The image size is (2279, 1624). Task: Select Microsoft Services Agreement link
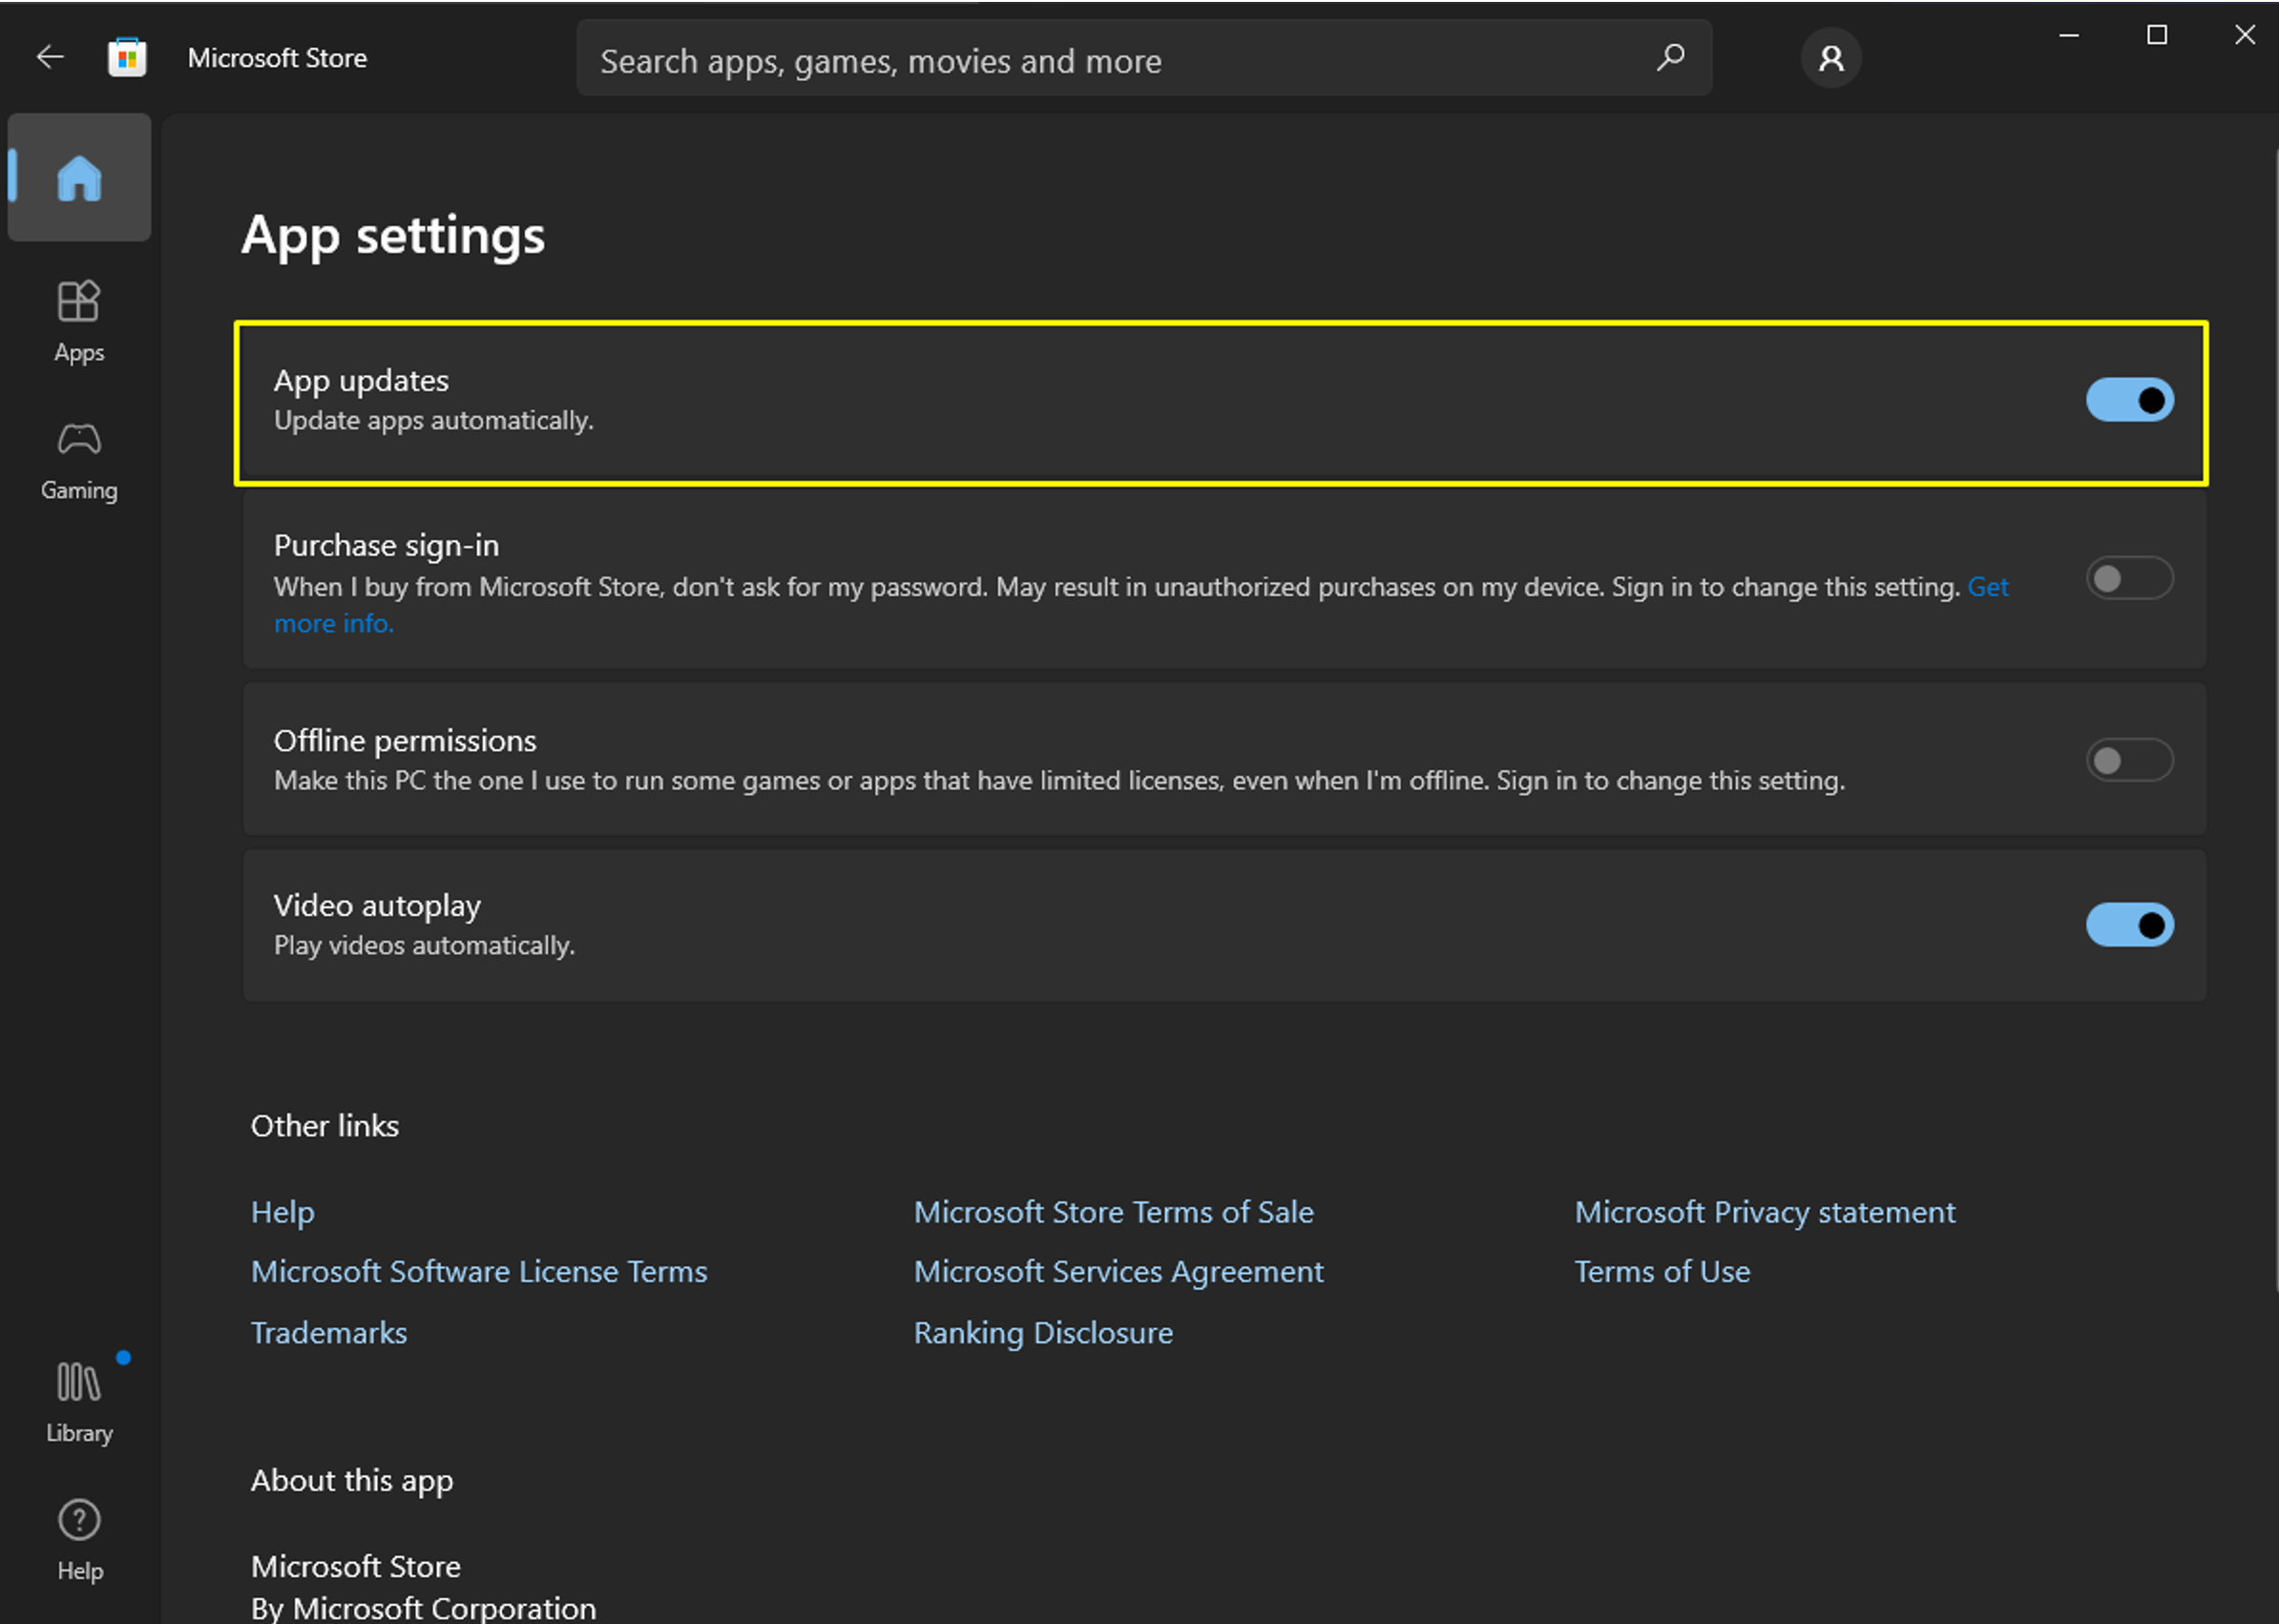[1118, 1271]
